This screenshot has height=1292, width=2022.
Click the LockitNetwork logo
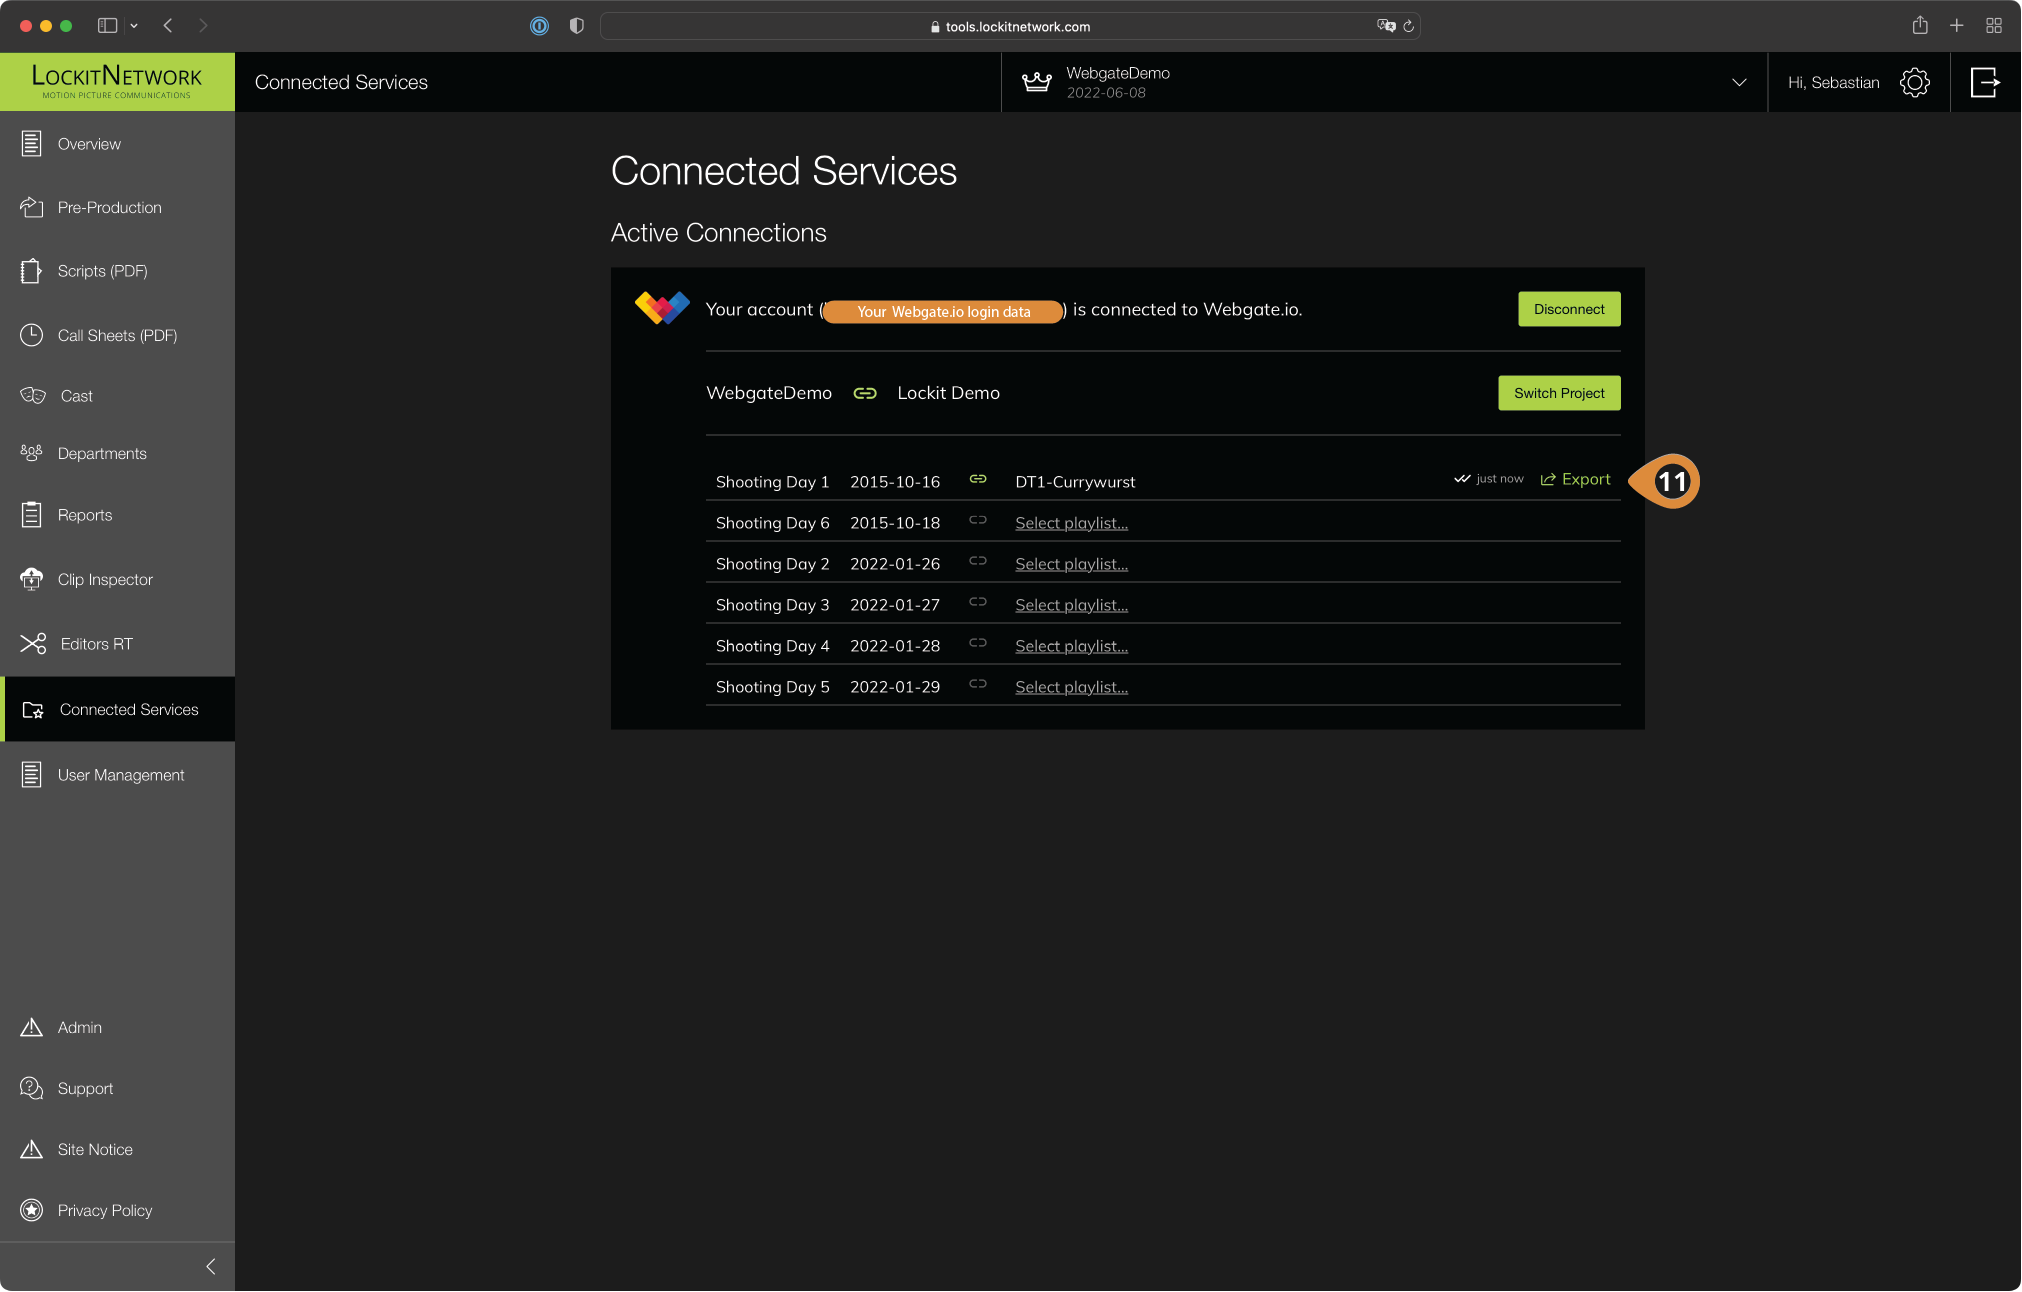pos(117,81)
